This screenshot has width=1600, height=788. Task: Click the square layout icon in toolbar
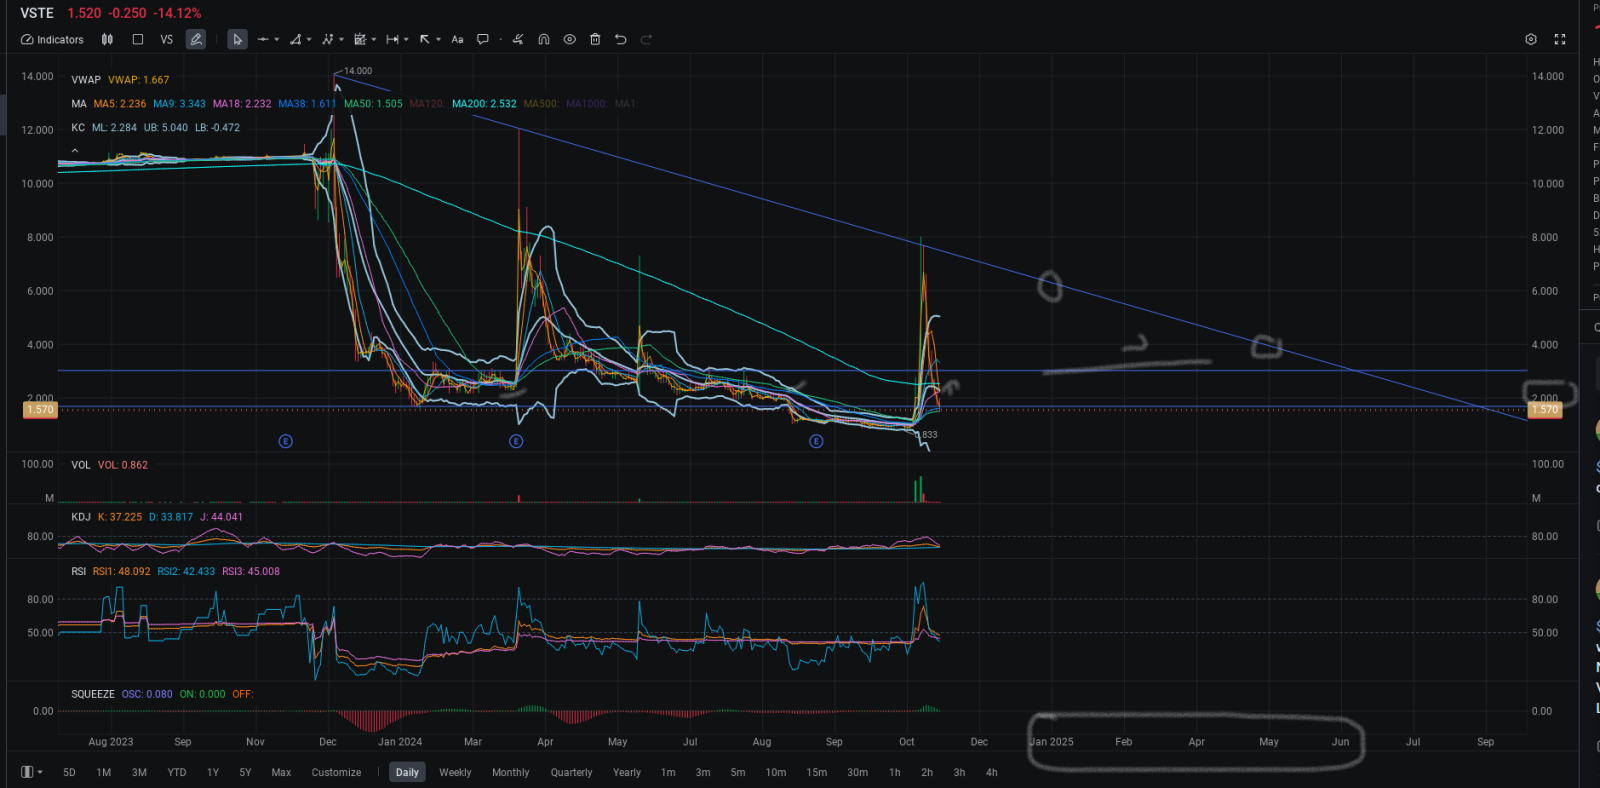click(x=138, y=40)
